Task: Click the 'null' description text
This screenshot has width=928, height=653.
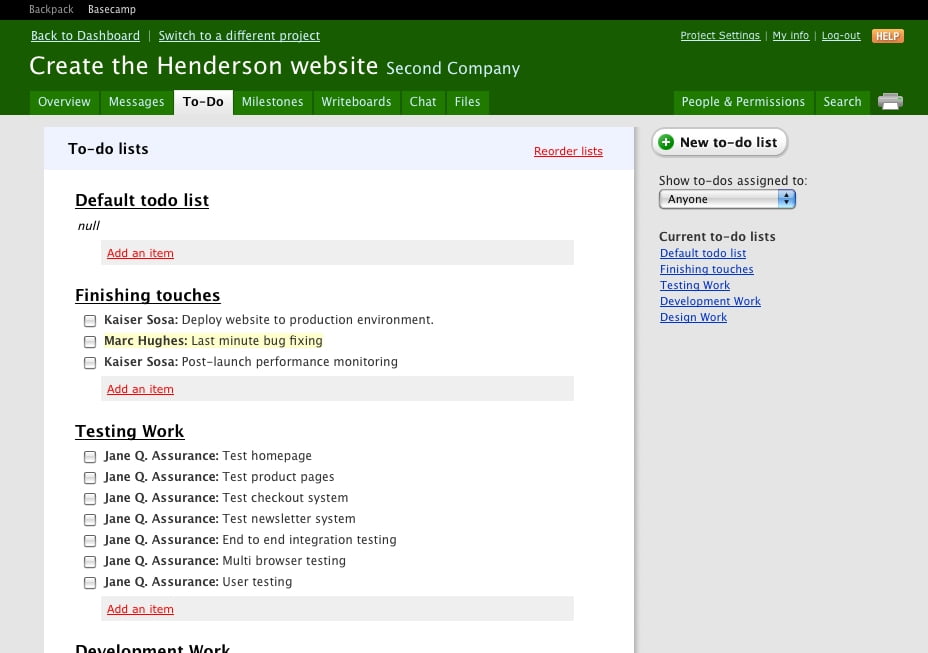Action: [x=89, y=226]
